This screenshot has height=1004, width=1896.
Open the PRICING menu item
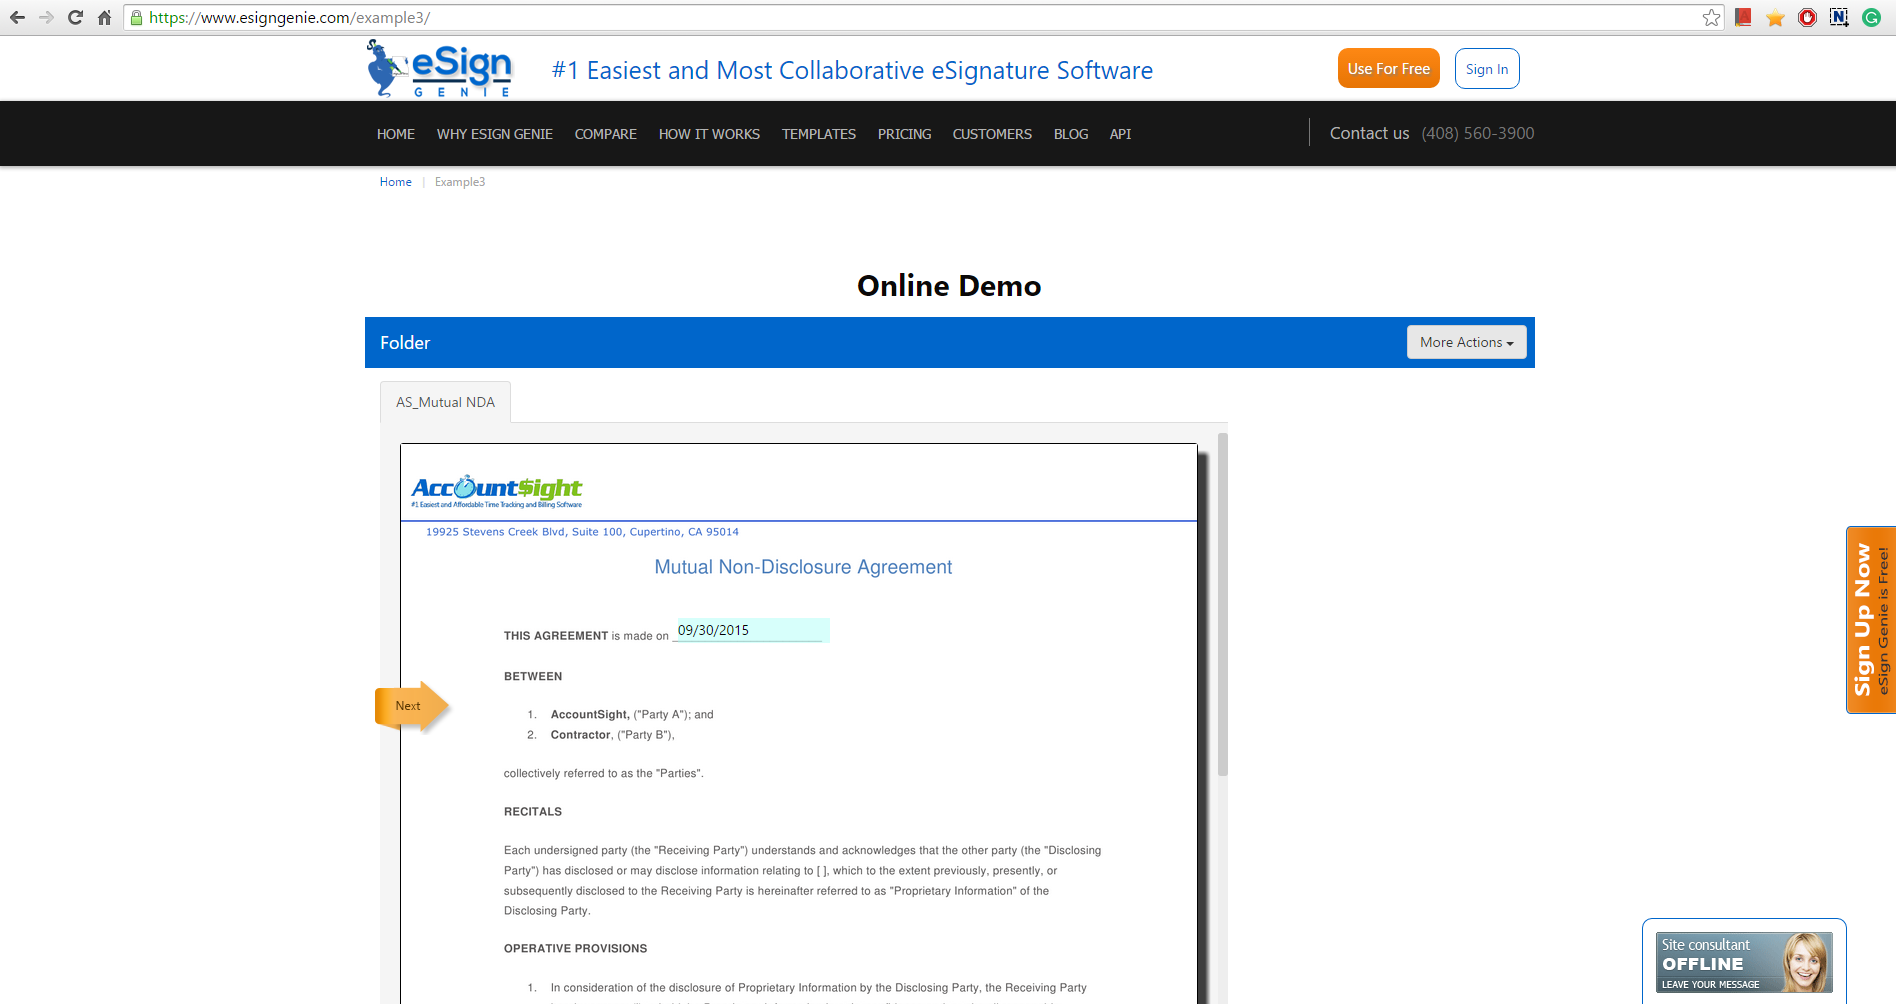tap(903, 133)
